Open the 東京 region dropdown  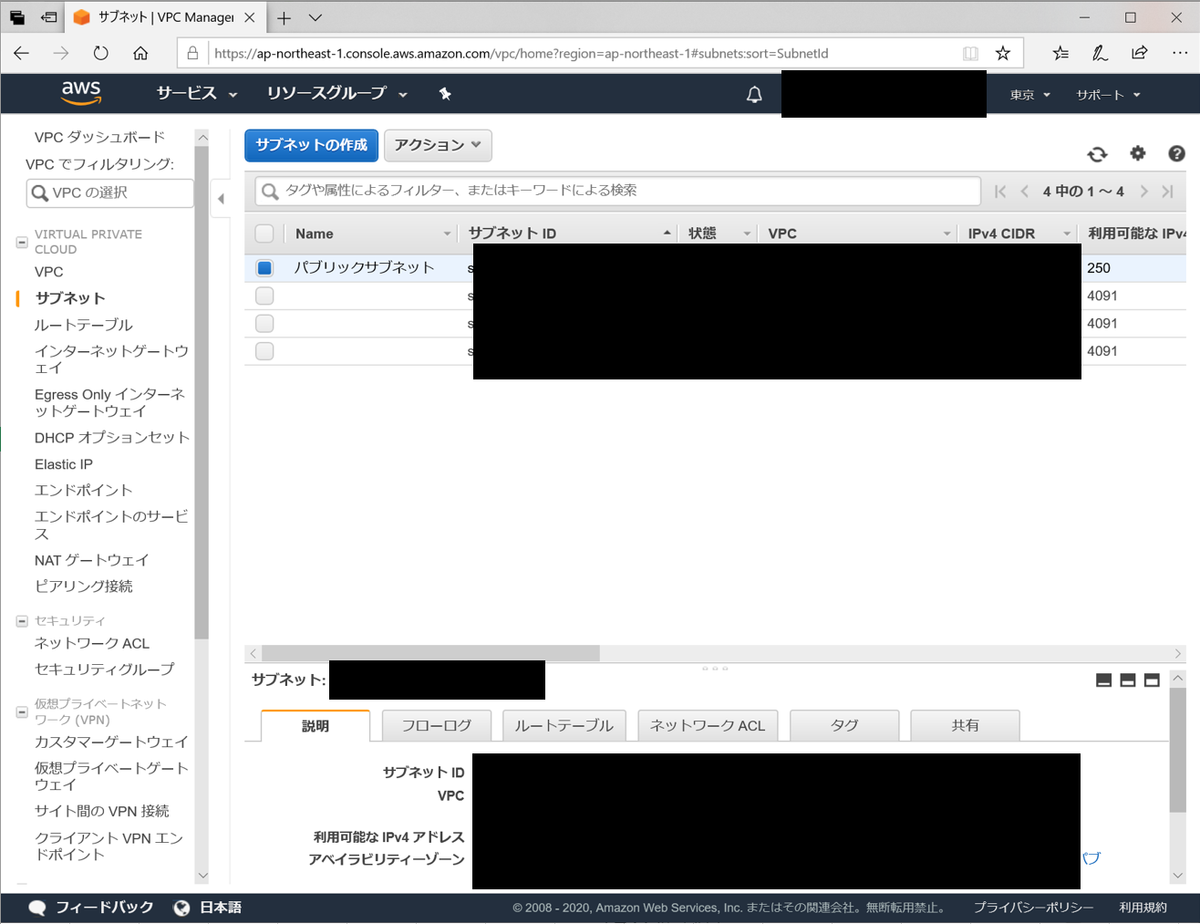click(1030, 95)
